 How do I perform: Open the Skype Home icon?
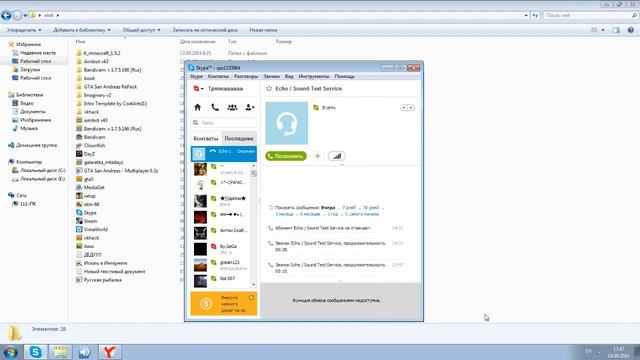198,107
